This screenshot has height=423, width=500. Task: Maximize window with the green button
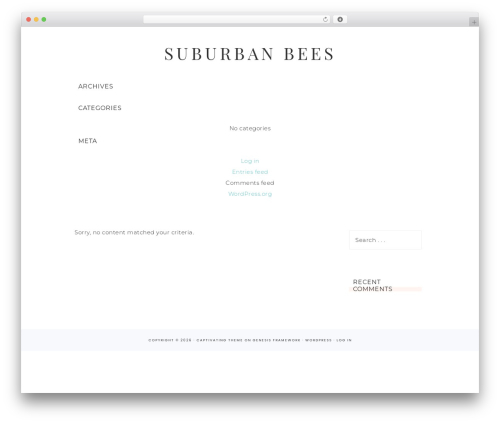coord(44,20)
